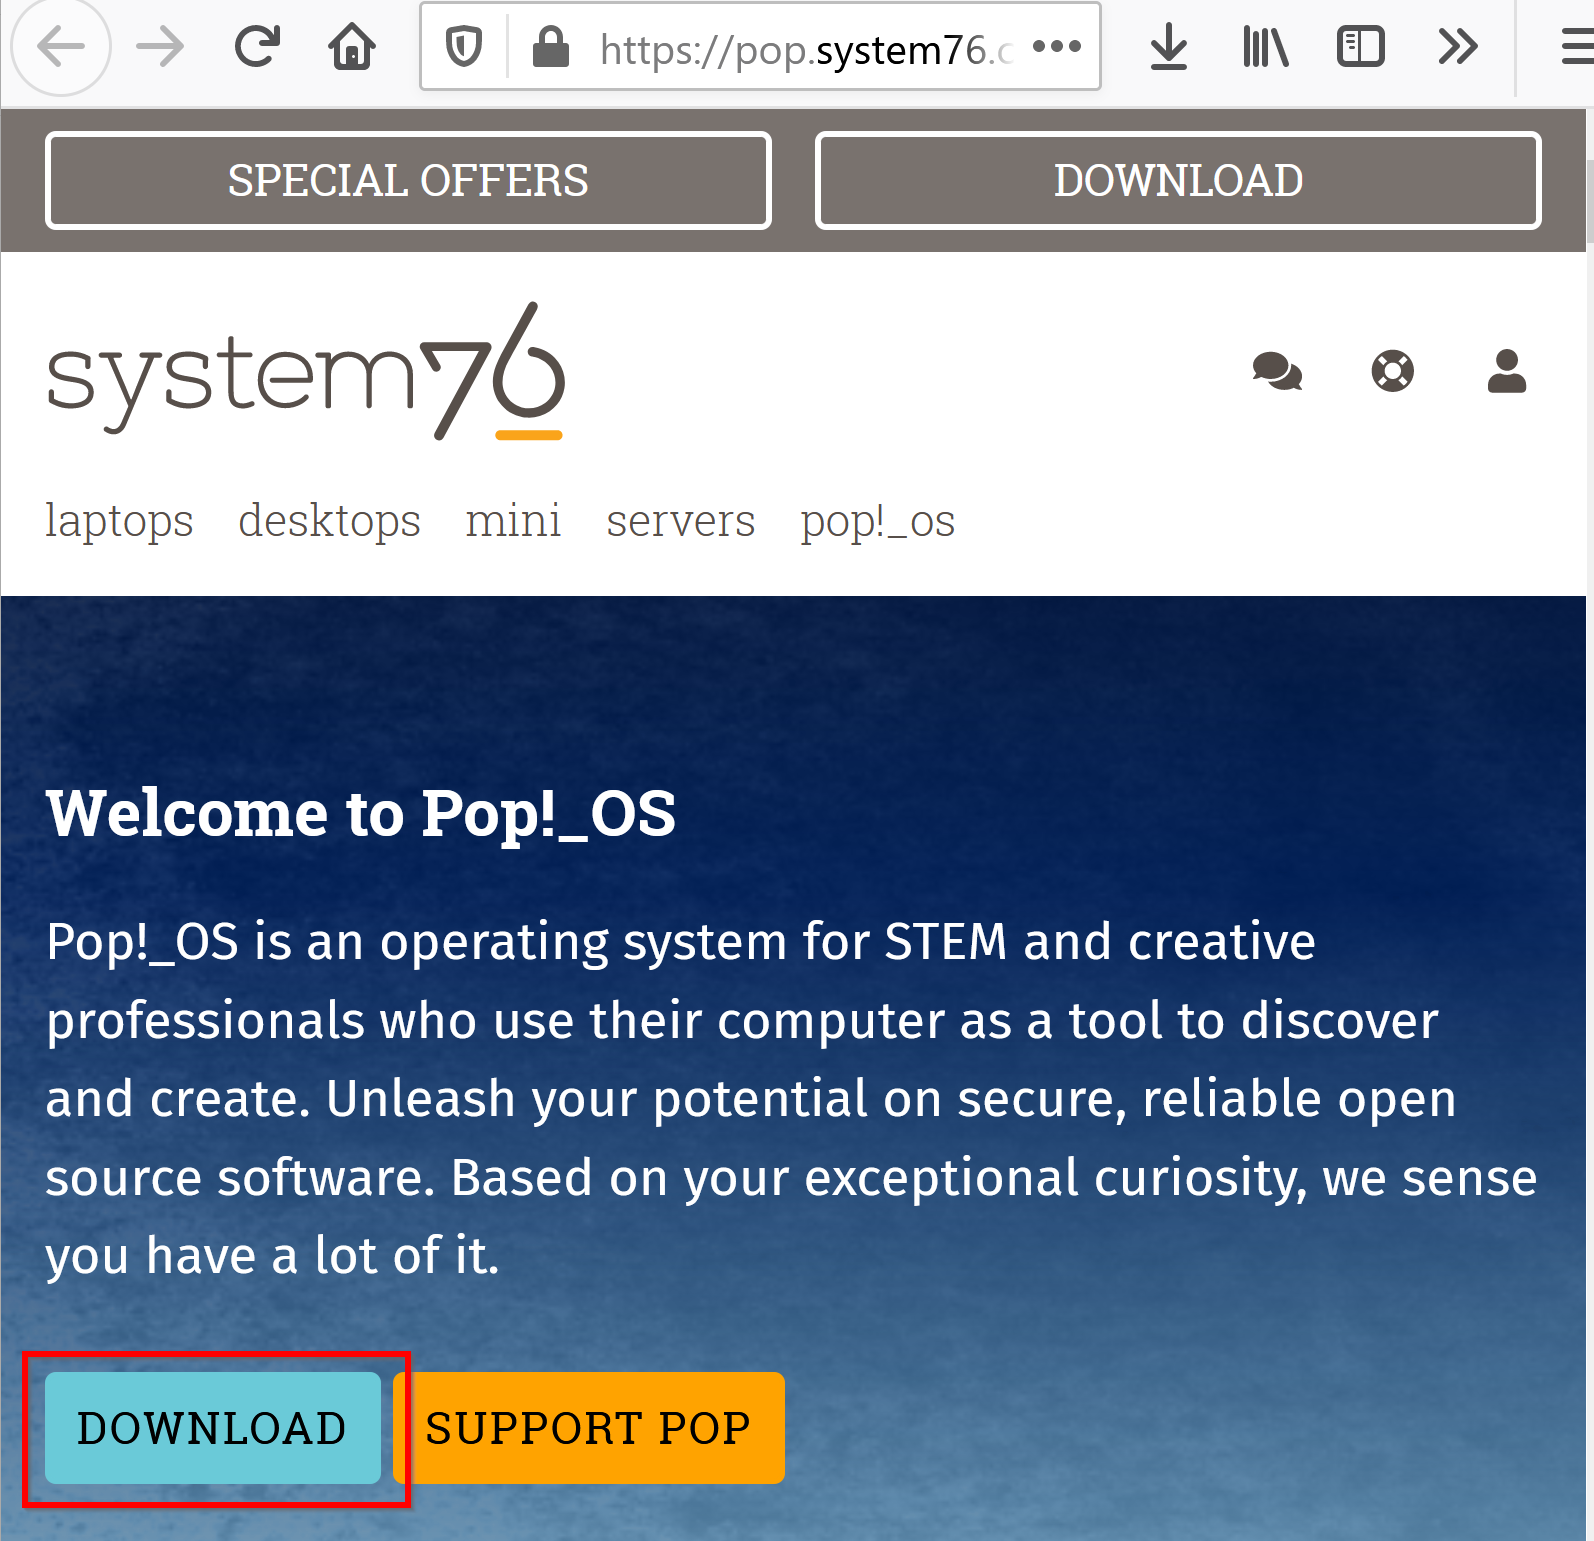Click the Welcome to Pop!_OS heading
1594x1541 pixels.
361,813
